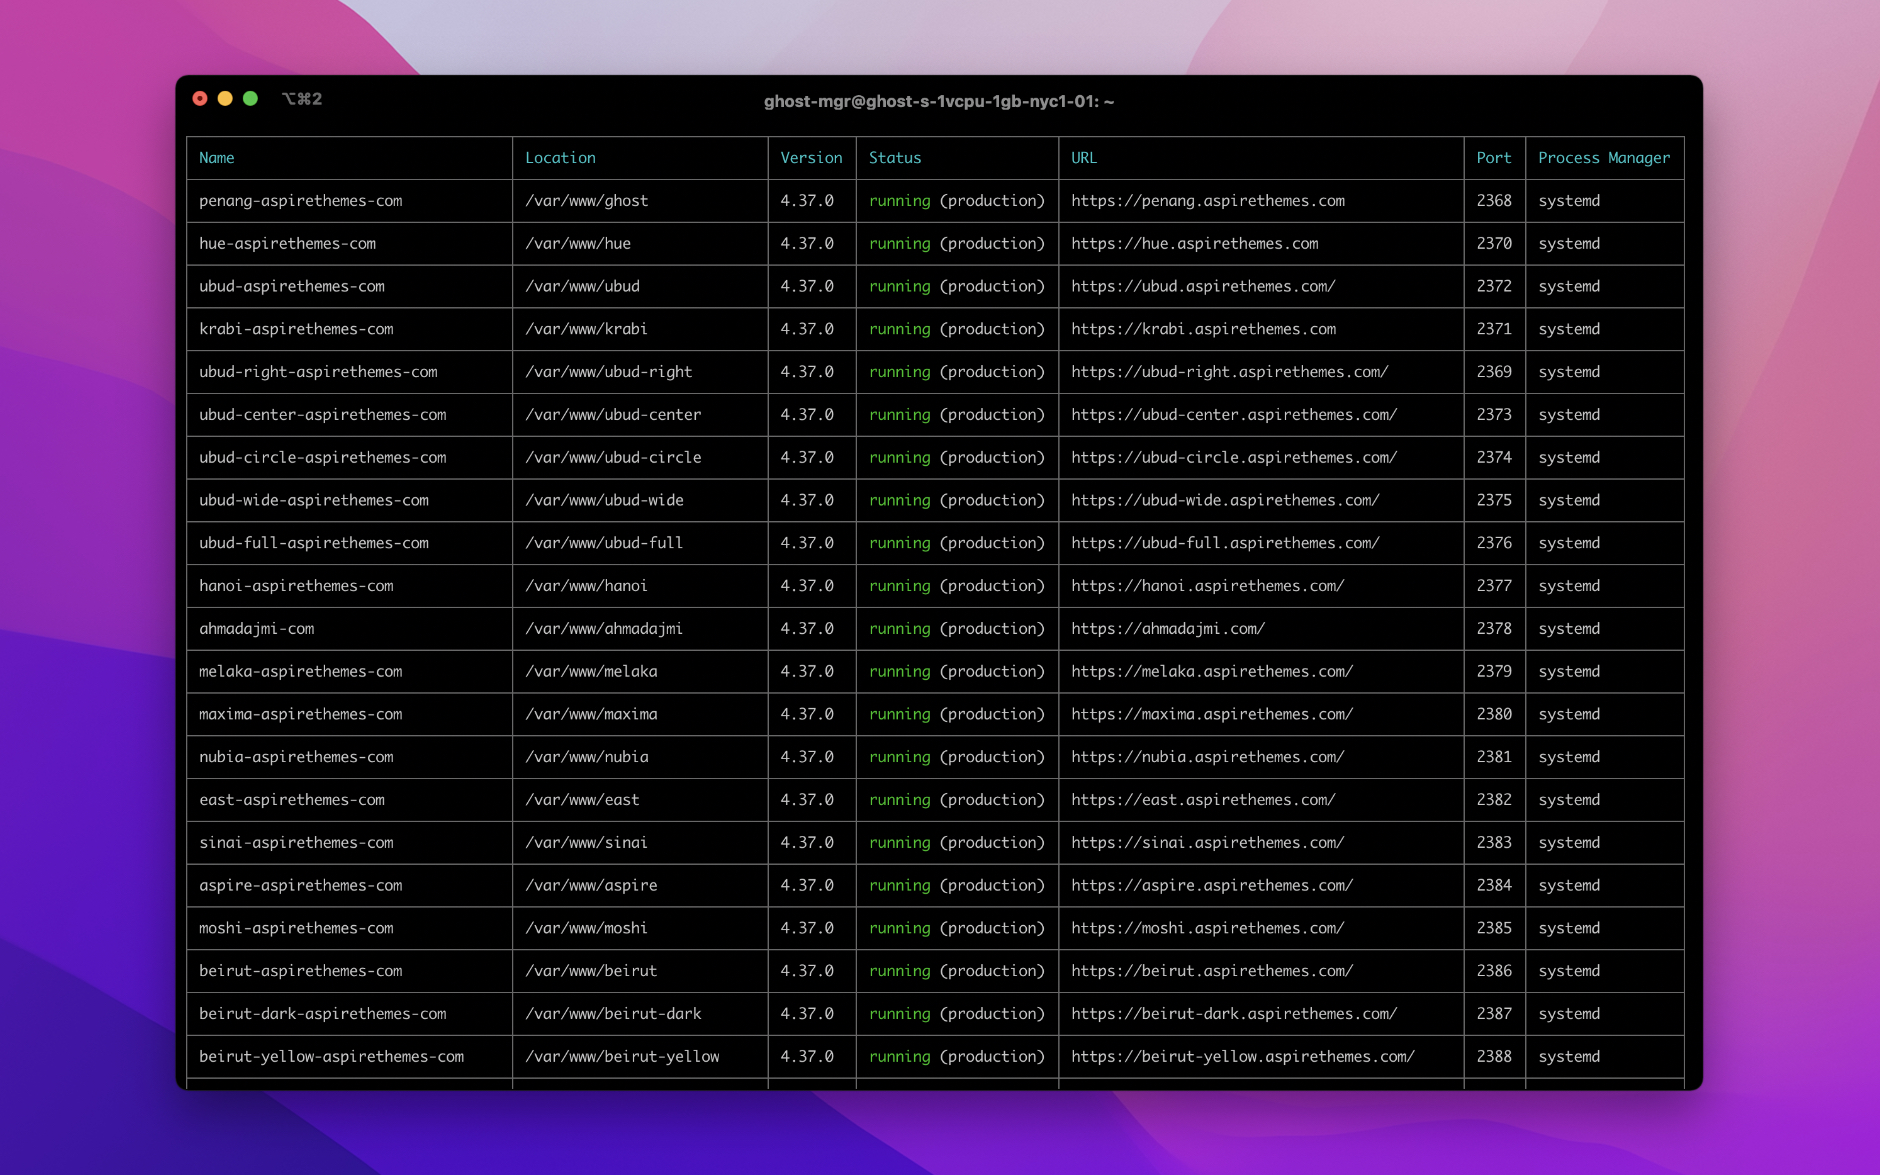
Task: Click the location /var/www/sinai
Action: click(x=587, y=843)
